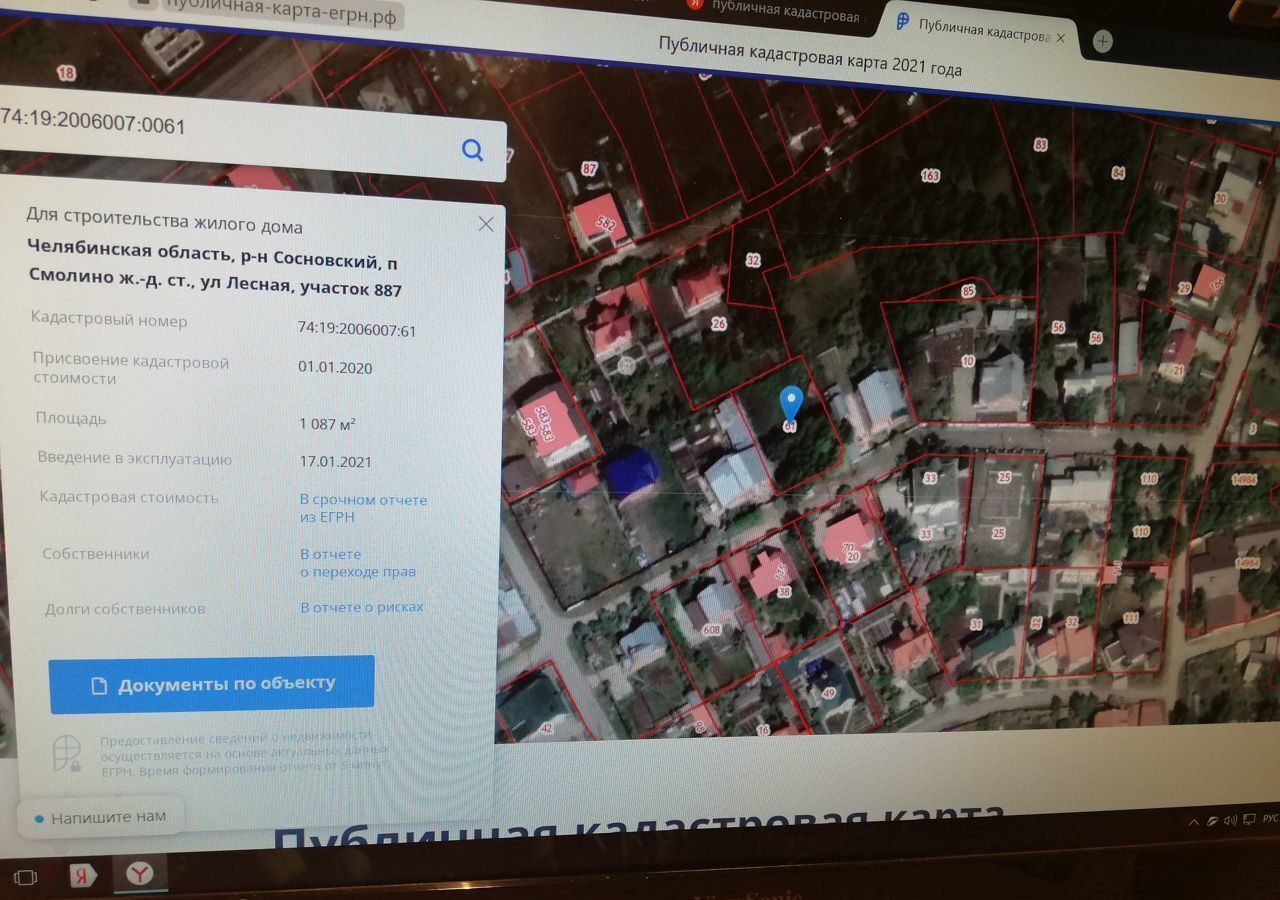Select map parcel labeled 163

click(x=930, y=176)
